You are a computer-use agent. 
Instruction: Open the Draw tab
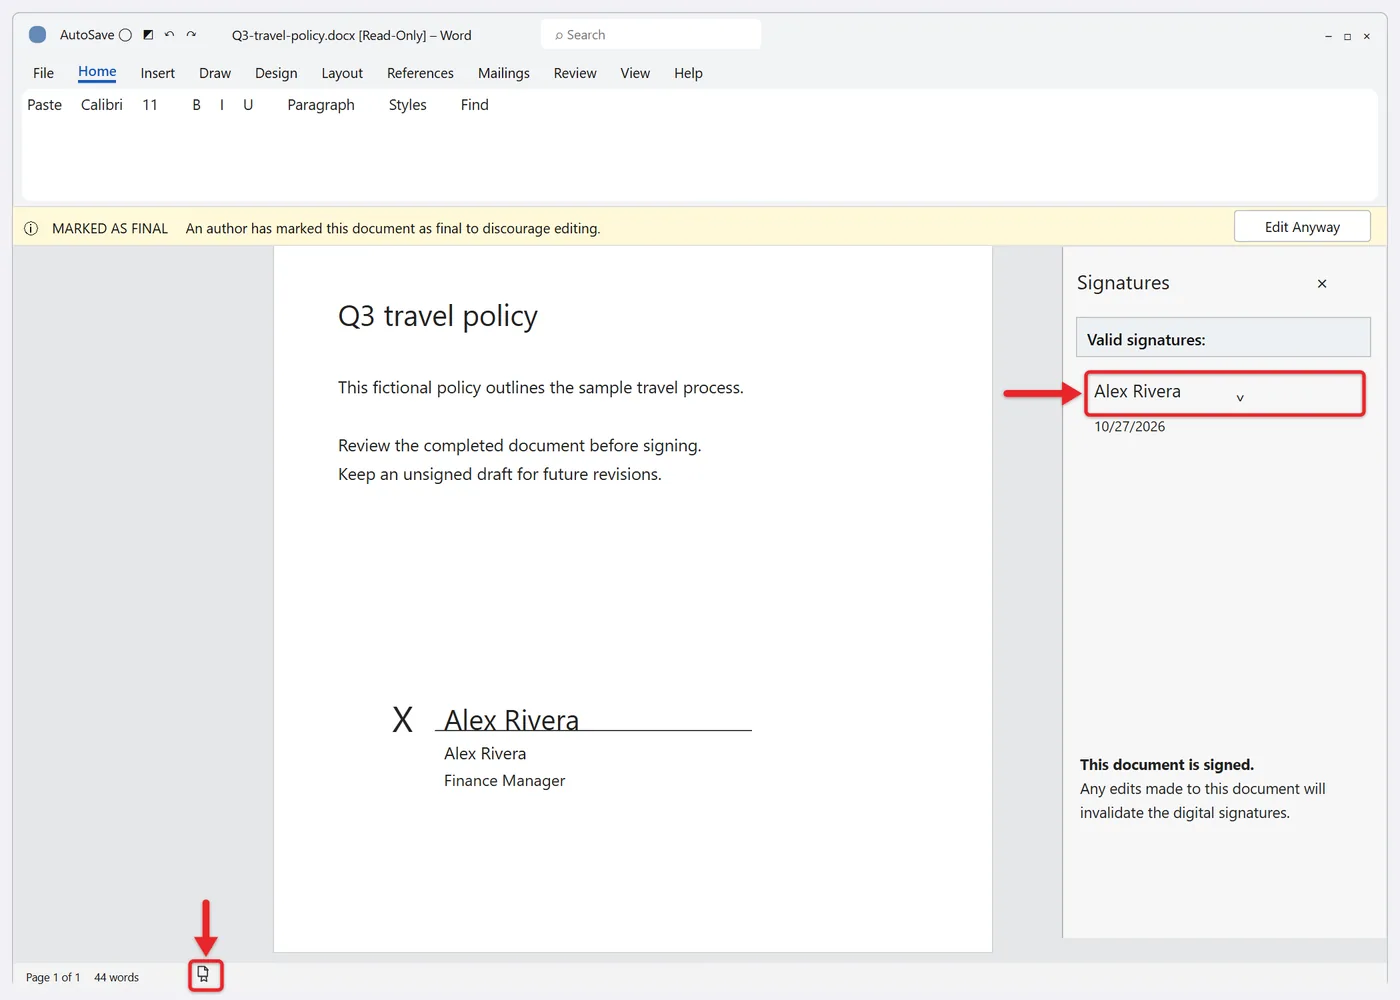[215, 73]
